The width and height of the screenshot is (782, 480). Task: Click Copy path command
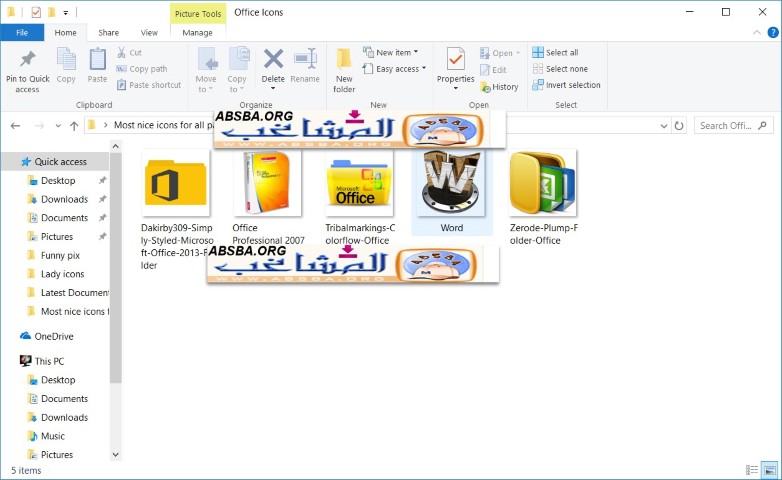(142, 69)
